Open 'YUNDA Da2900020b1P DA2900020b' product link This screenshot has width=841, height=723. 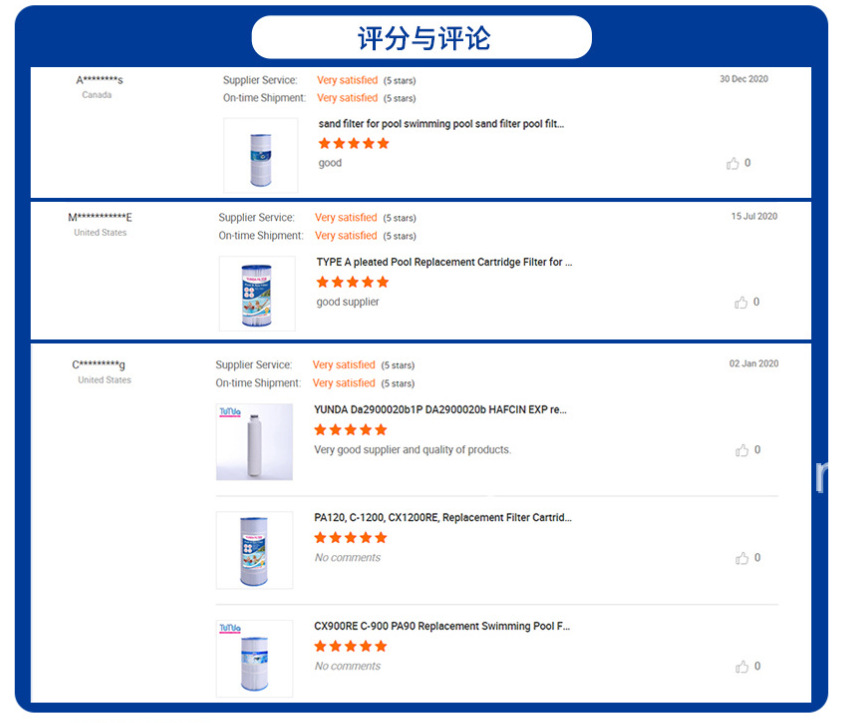point(440,409)
